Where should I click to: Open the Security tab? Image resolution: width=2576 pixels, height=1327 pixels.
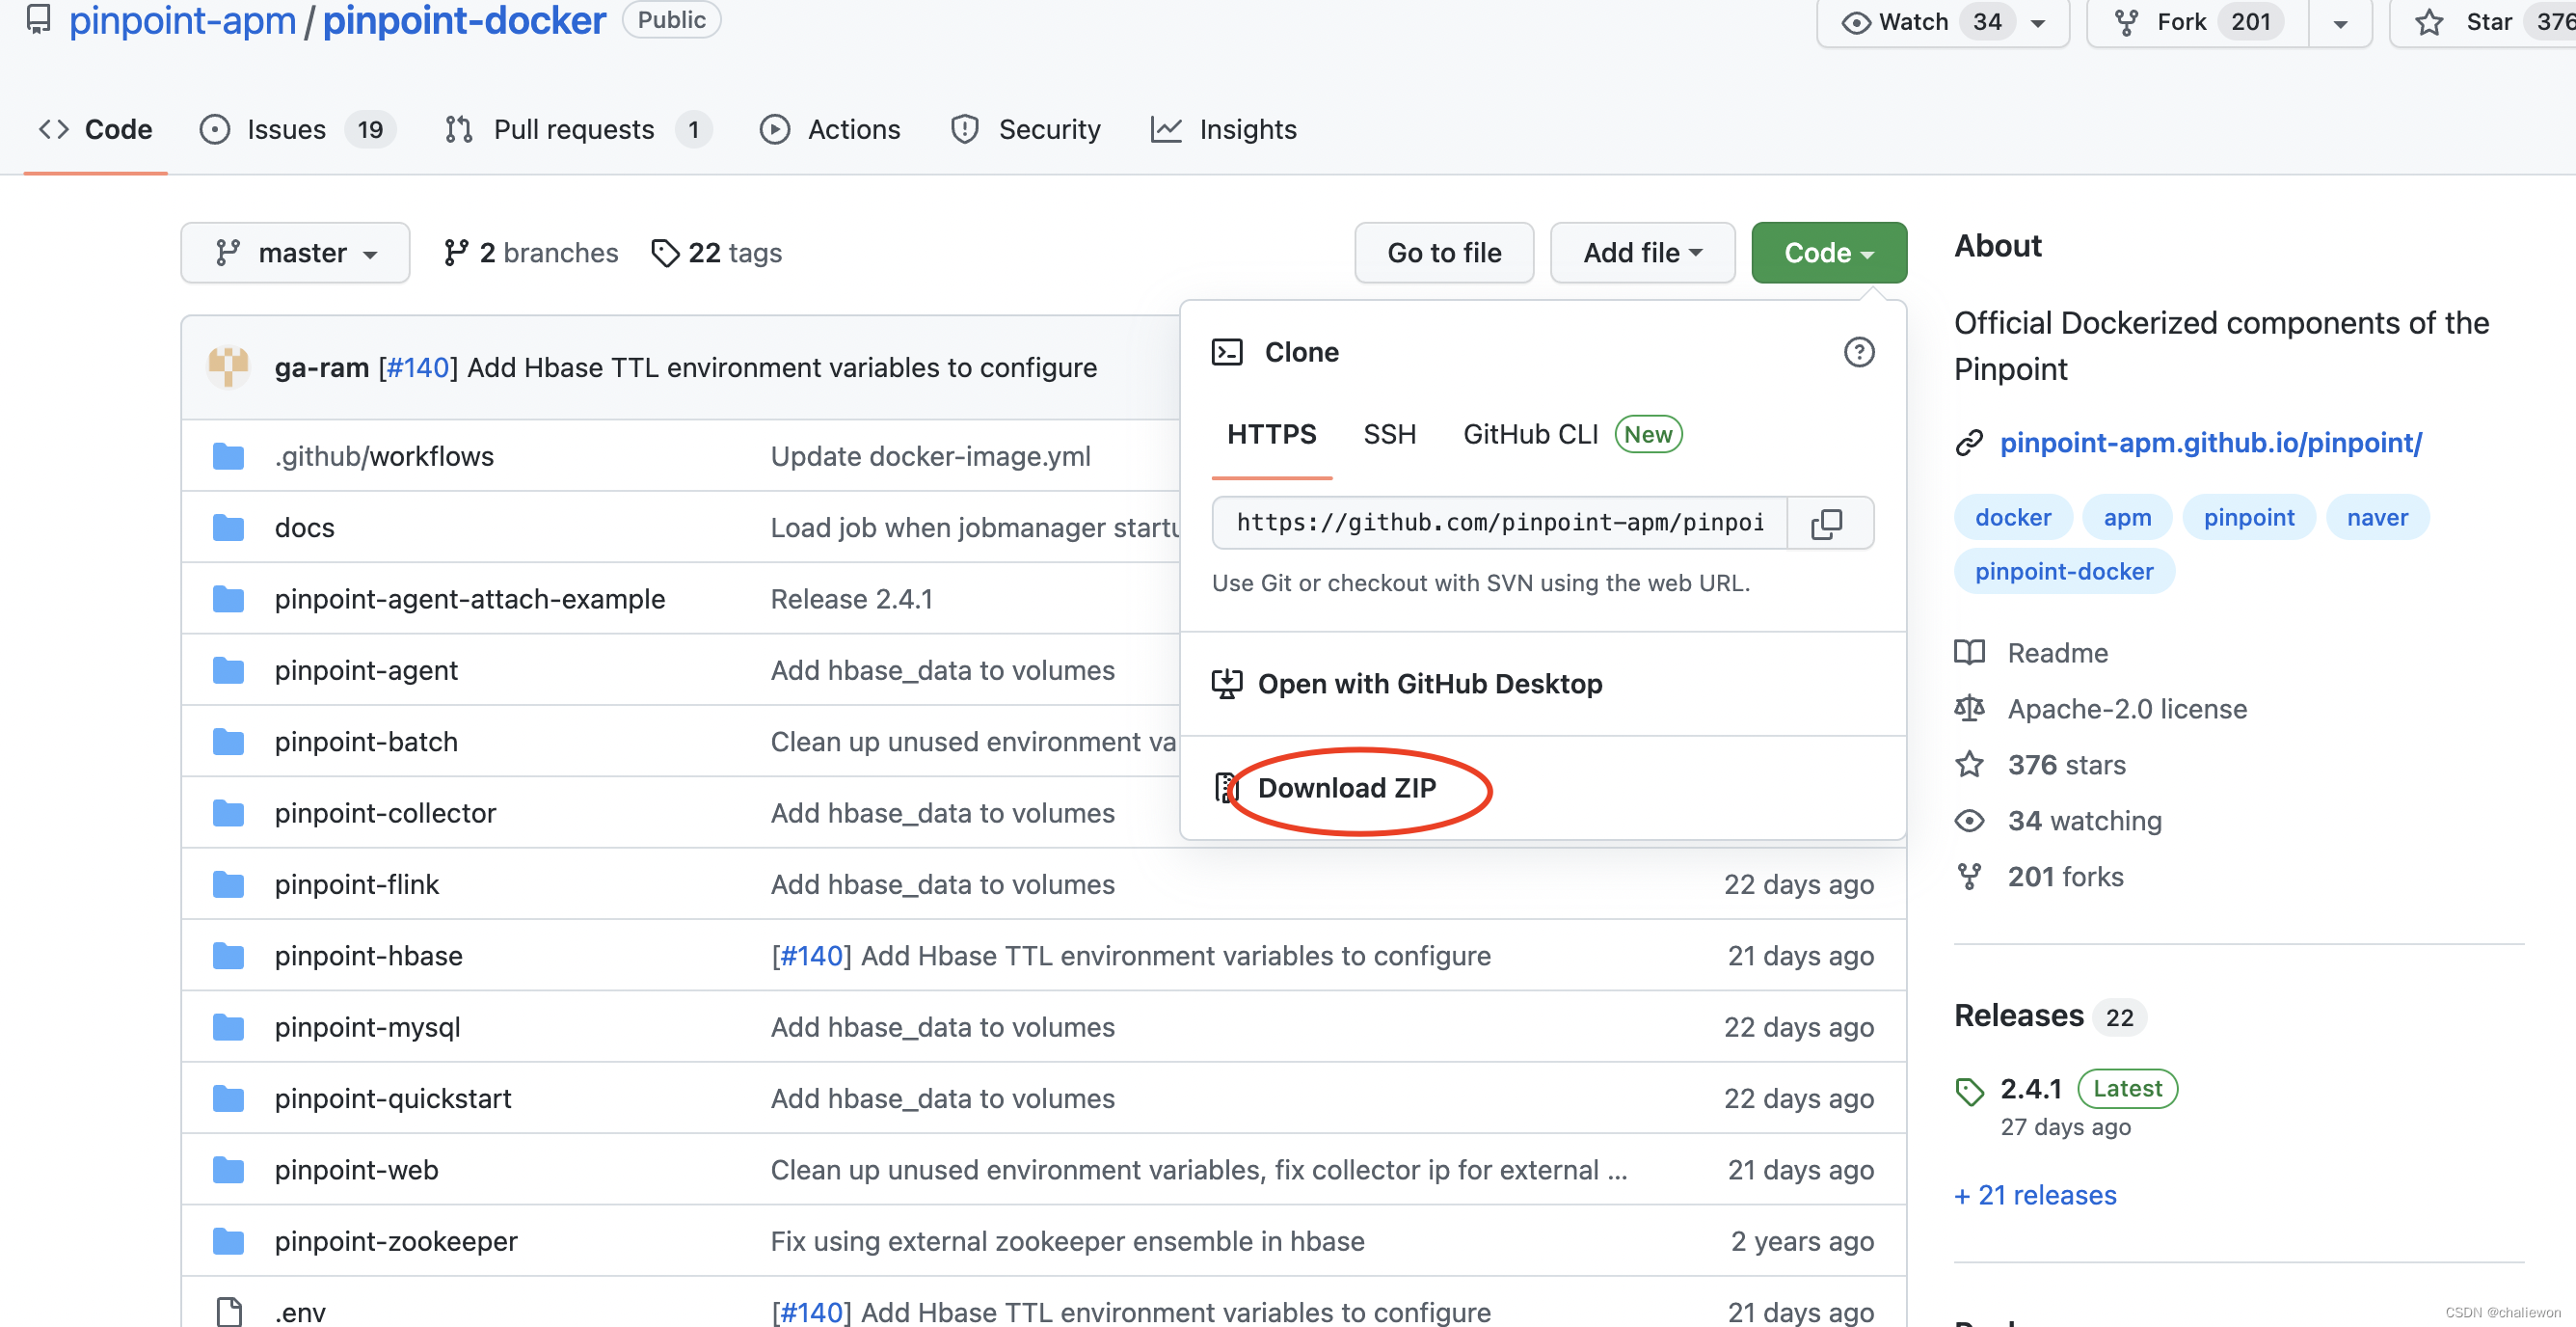[1026, 130]
